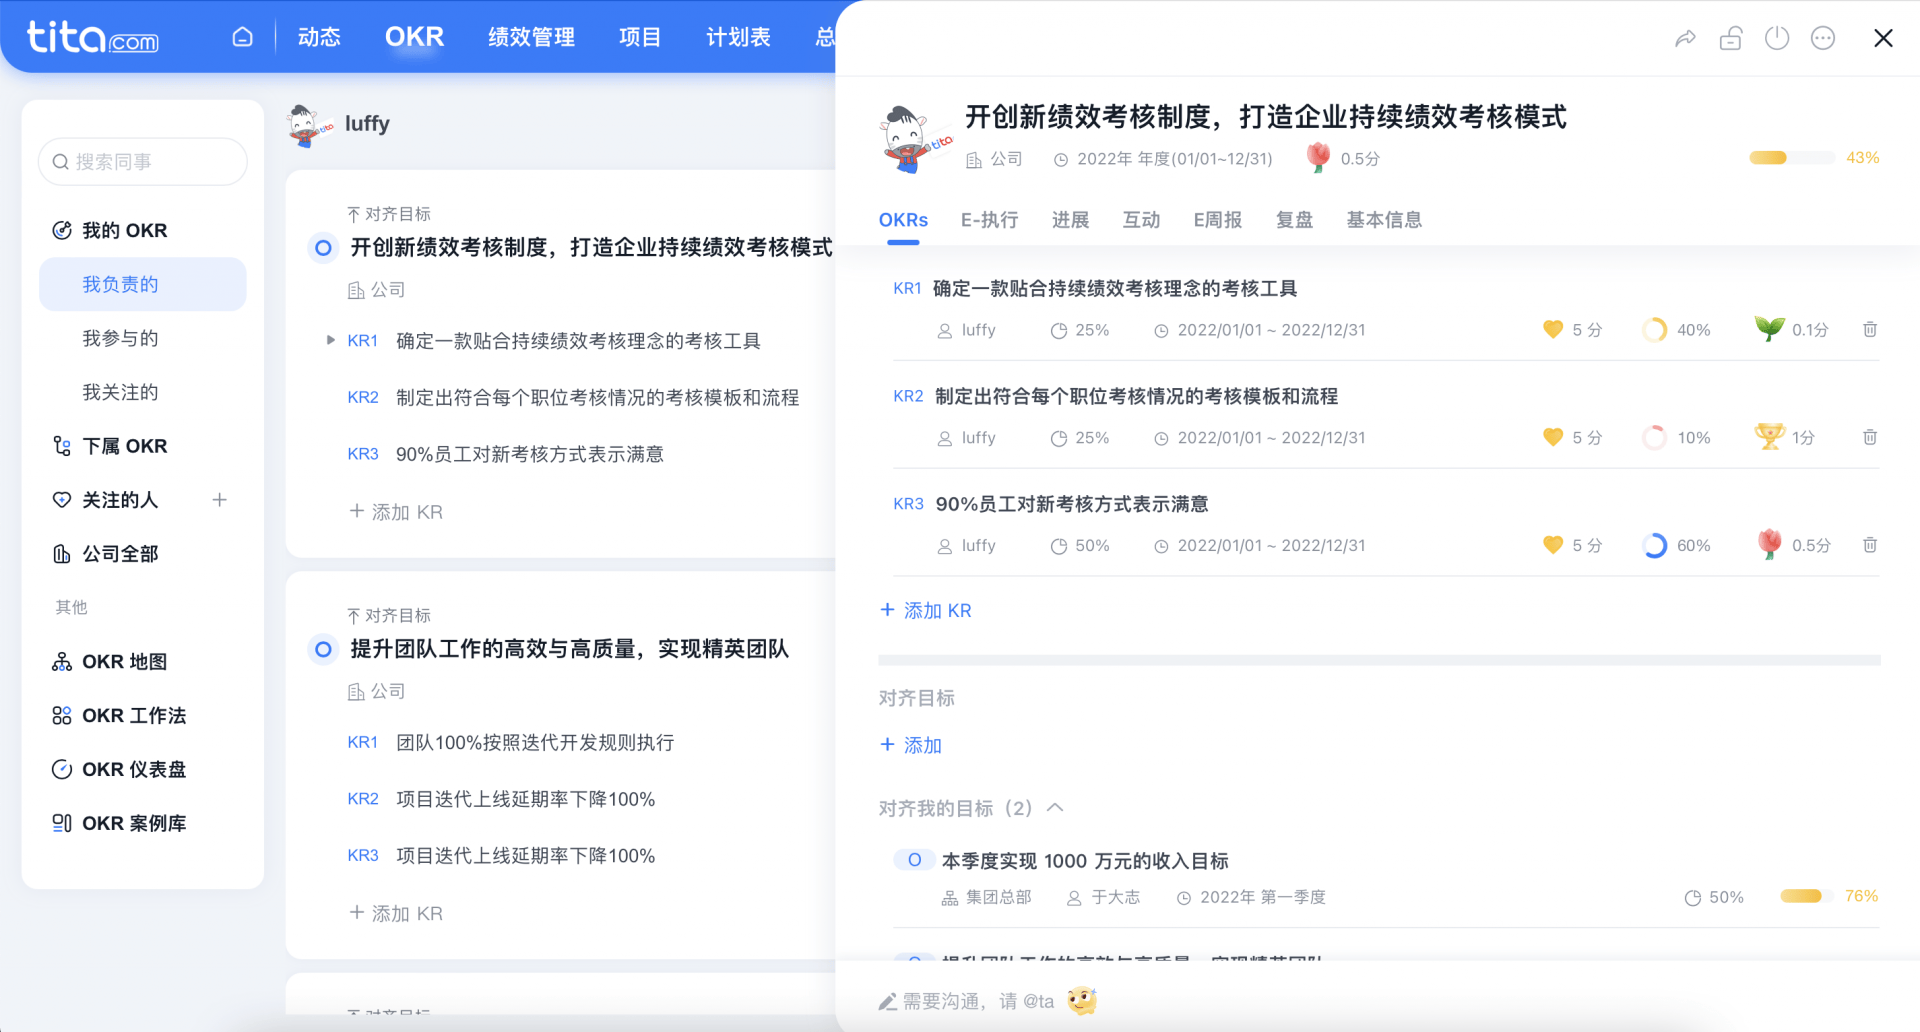Open the 10% progress ring on KR2

tap(1654, 437)
